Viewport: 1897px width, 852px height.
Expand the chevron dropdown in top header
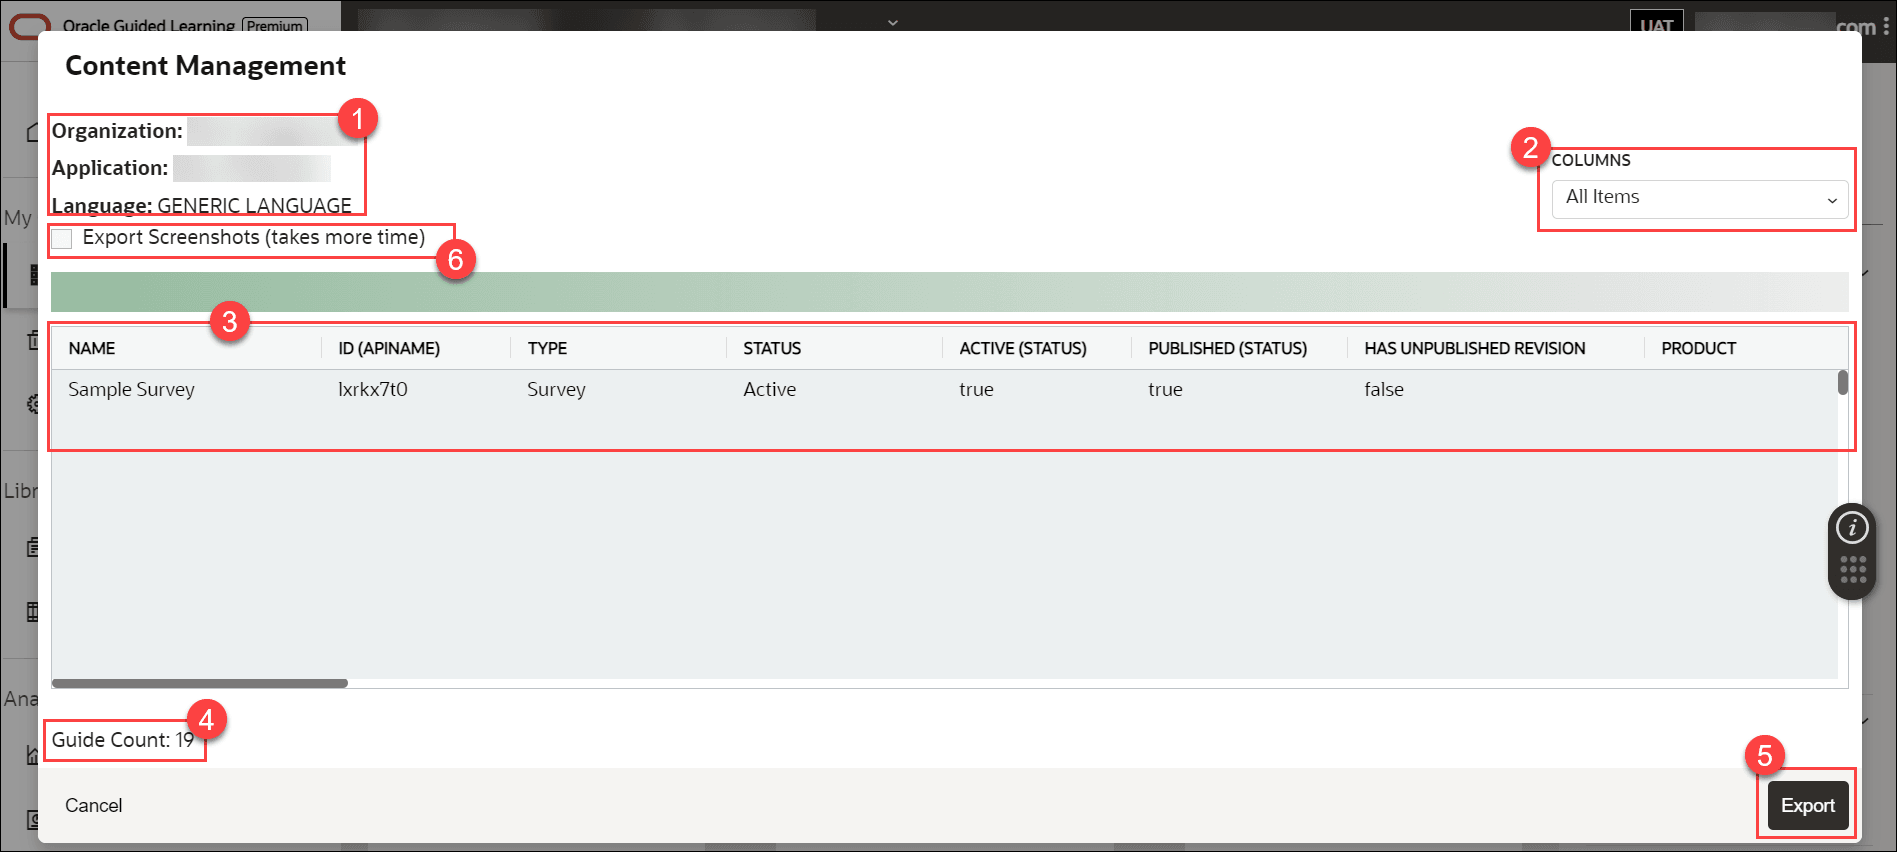[x=893, y=22]
